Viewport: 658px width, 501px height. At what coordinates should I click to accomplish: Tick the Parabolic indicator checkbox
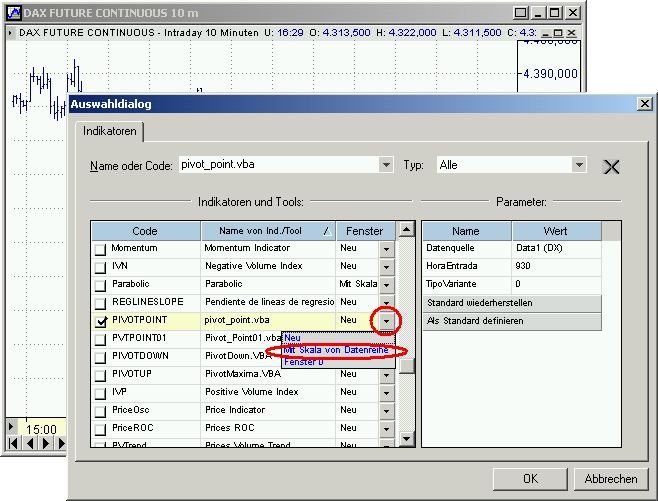tap(100, 285)
